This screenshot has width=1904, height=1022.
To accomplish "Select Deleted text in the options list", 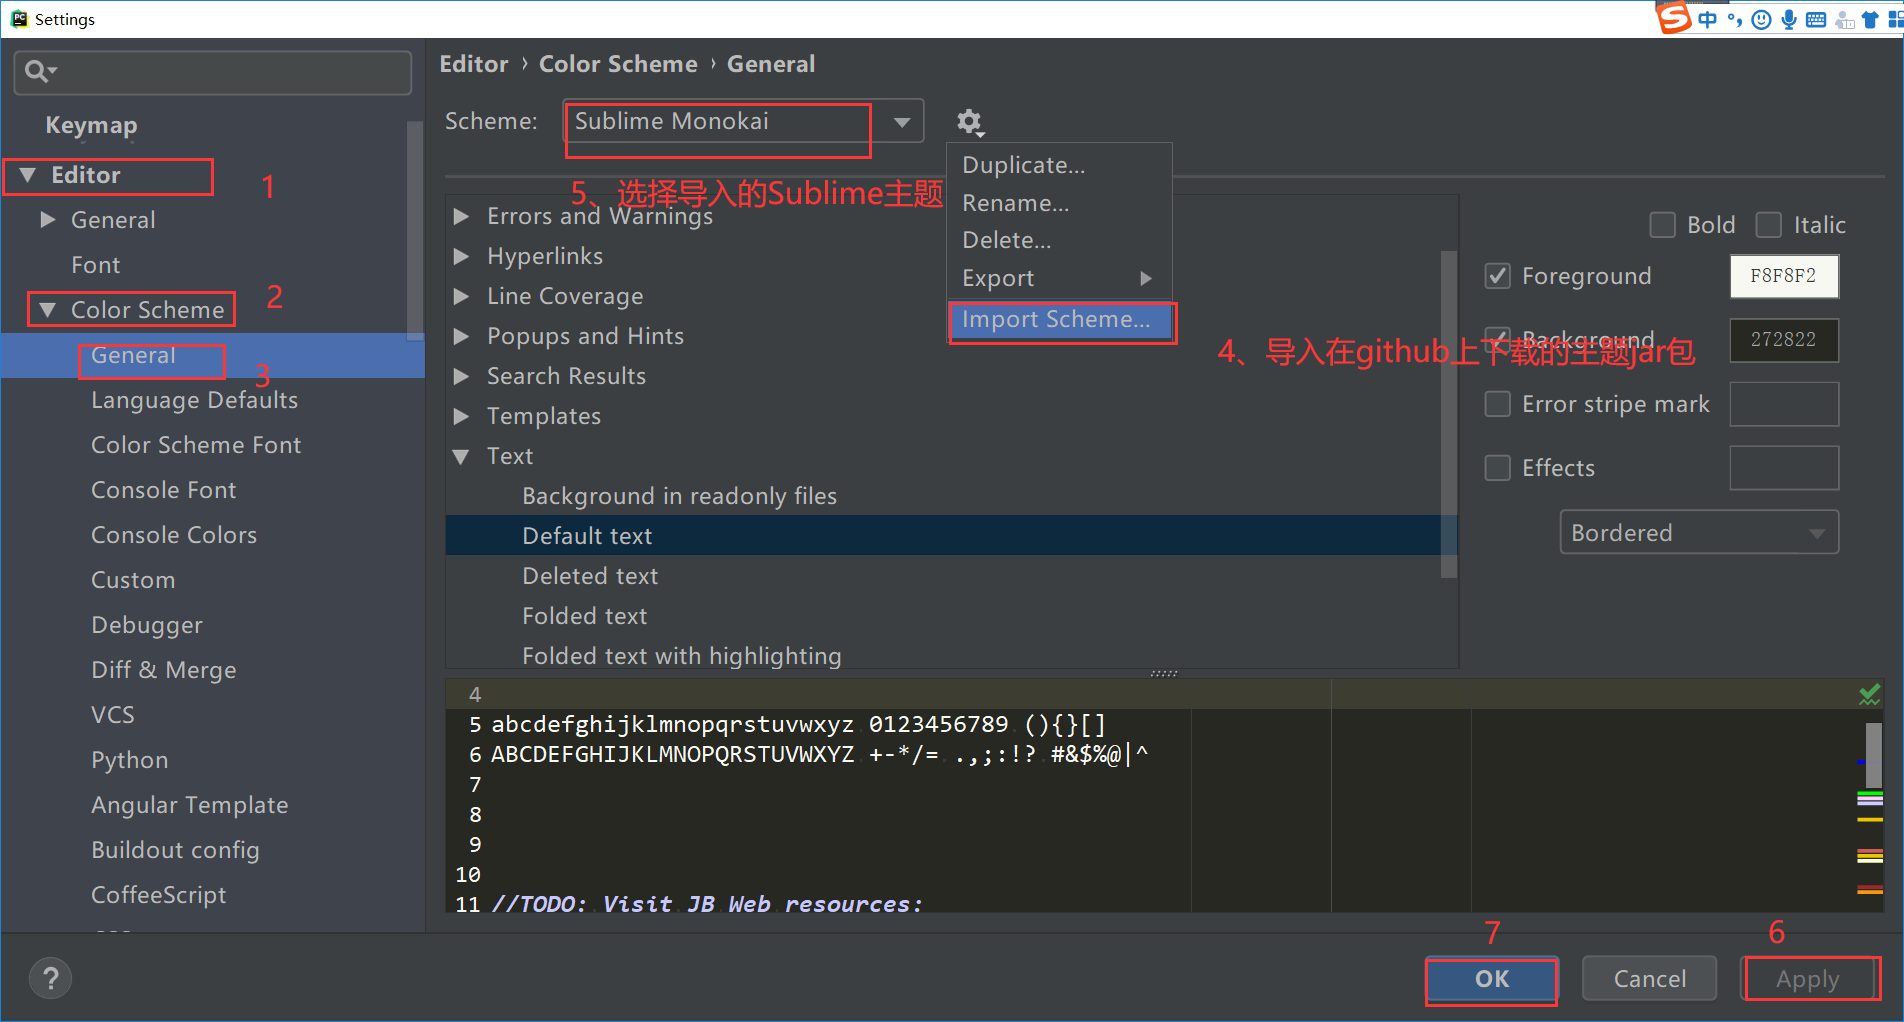I will pos(589,575).
